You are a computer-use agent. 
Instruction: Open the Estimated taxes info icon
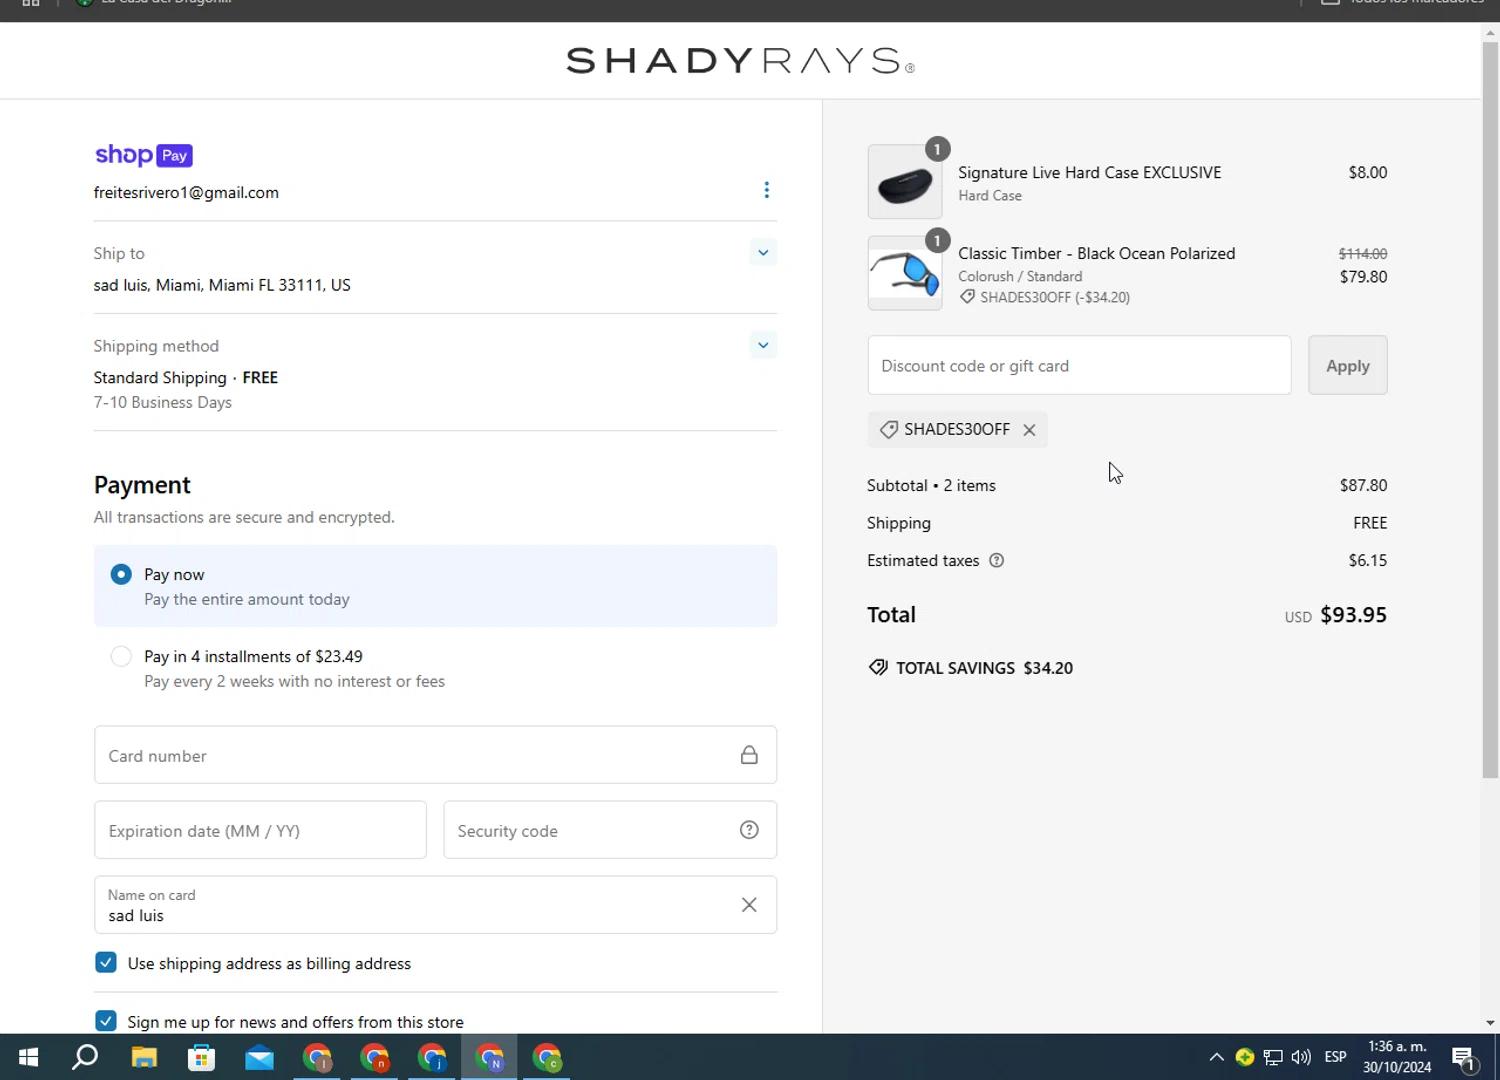pyautogui.click(x=996, y=561)
